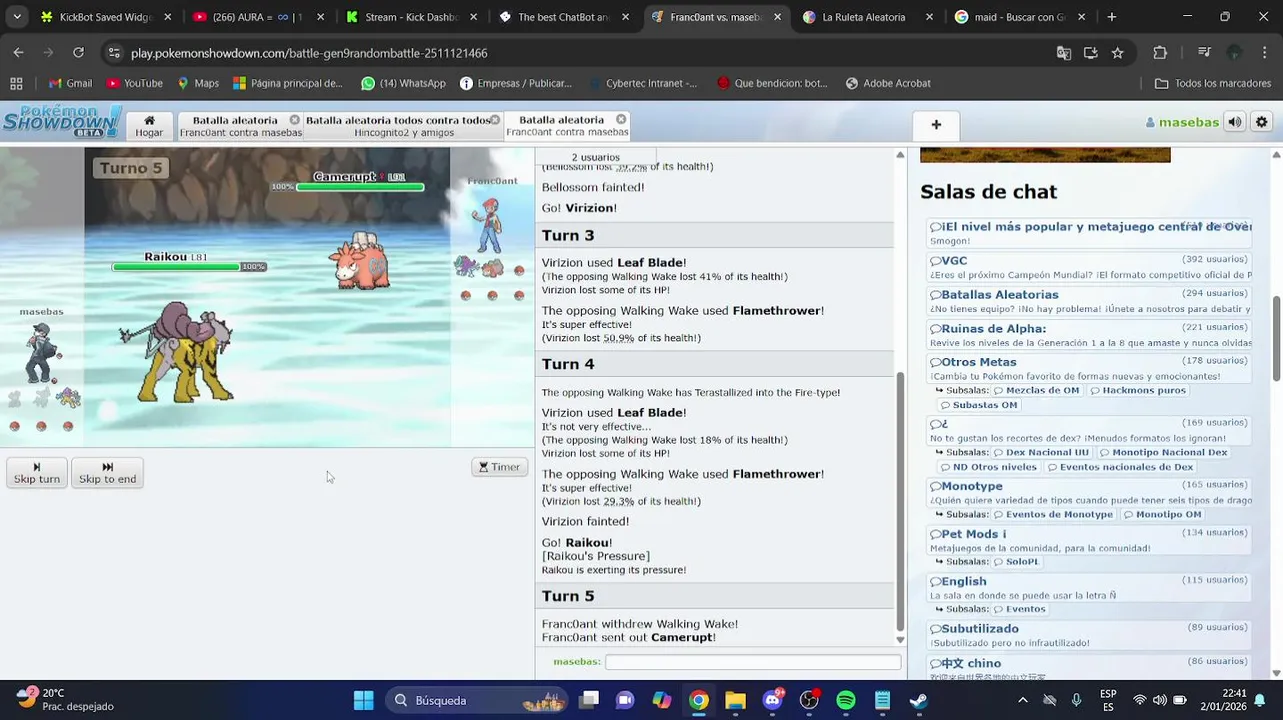Toggle the Showdown sound speaker icon
Viewport: 1283px width, 720px height.
1235,122
